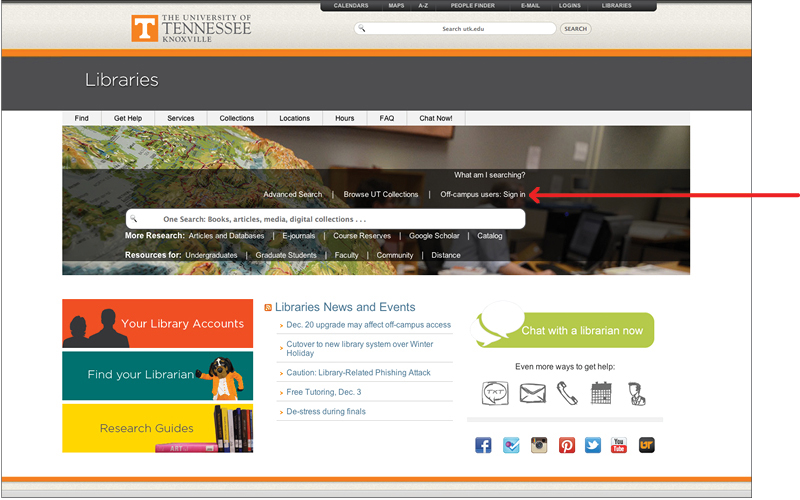The image size is (800, 500).
Task: Open resources for Graduate Students
Action: tap(286, 255)
